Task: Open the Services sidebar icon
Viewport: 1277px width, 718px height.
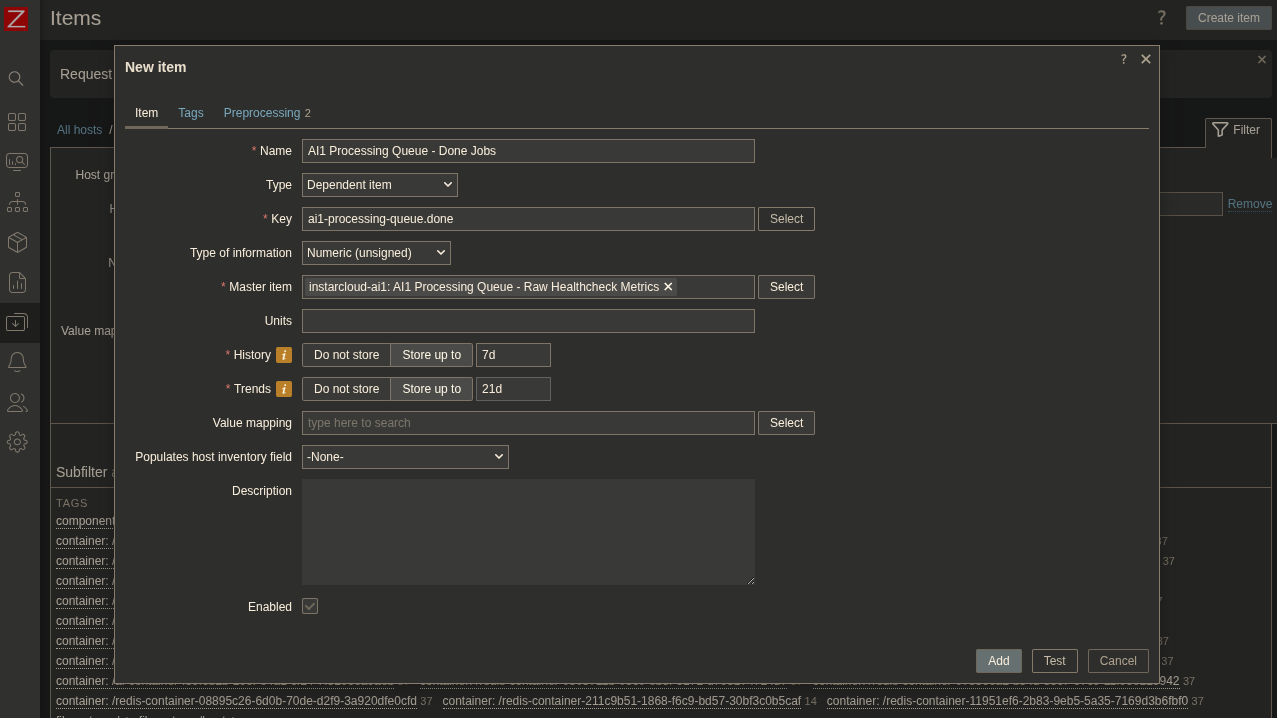Action: [17, 202]
